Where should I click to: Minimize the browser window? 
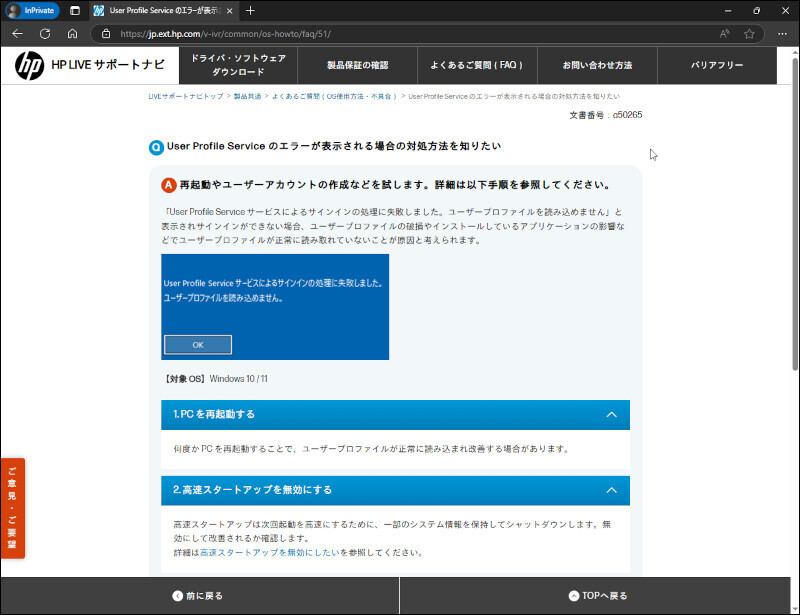click(x=728, y=10)
